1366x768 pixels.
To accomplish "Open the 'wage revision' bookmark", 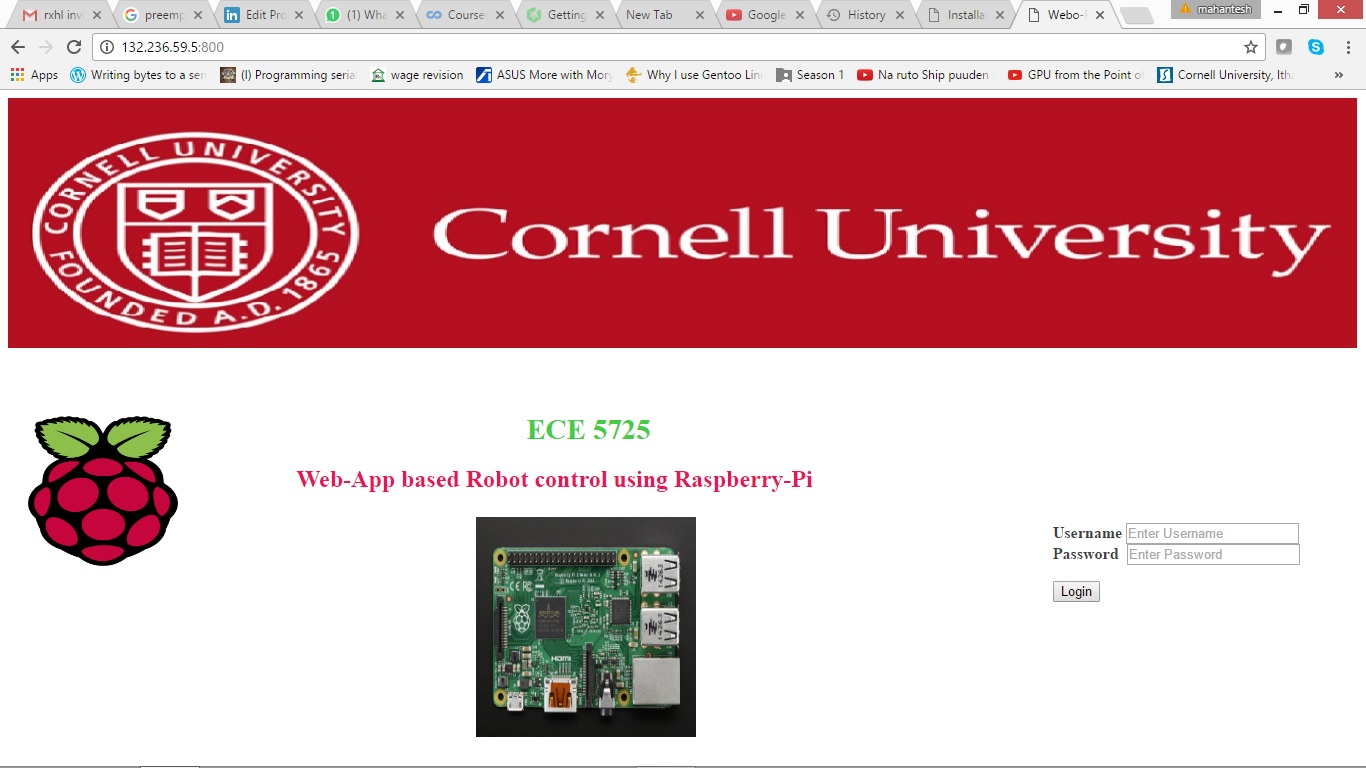I will click(x=417, y=75).
